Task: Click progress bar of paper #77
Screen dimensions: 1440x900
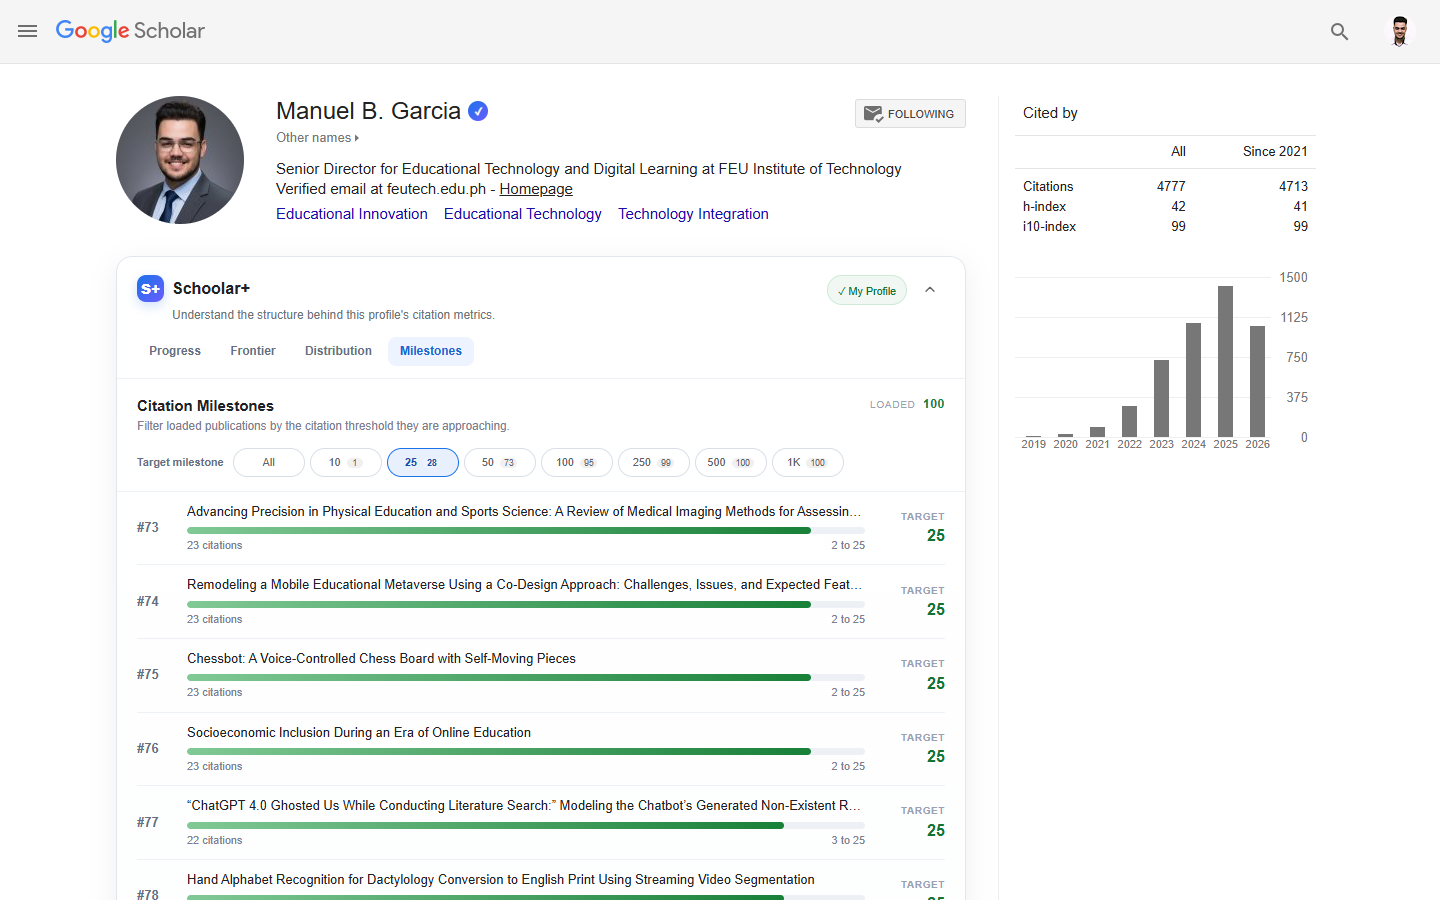Action: (526, 825)
